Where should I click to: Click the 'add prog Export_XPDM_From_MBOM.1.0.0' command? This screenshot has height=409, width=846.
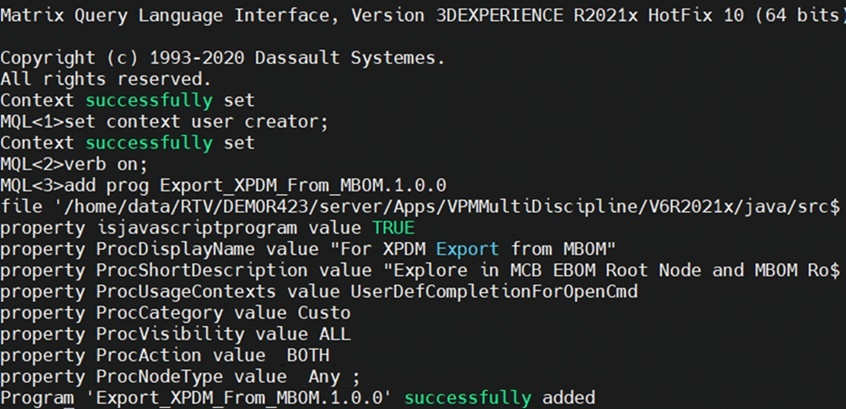tap(256, 186)
